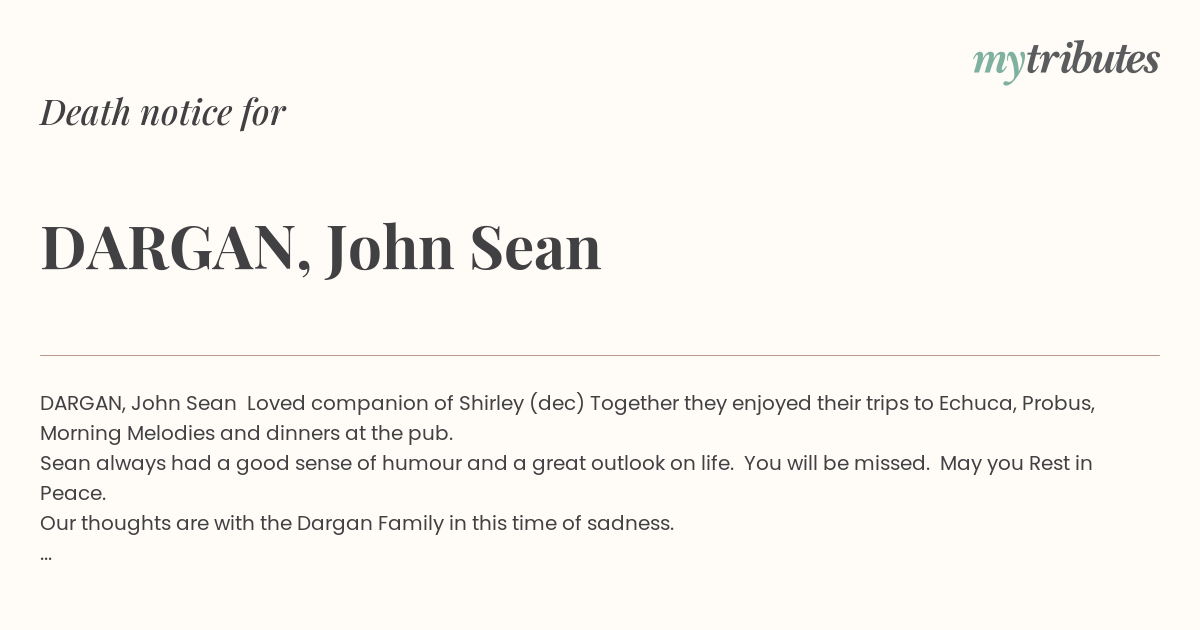The height and width of the screenshot is (630, 1200).
Task: Click the horizontal divider line below the title
Action: click(x=600, y=355)
